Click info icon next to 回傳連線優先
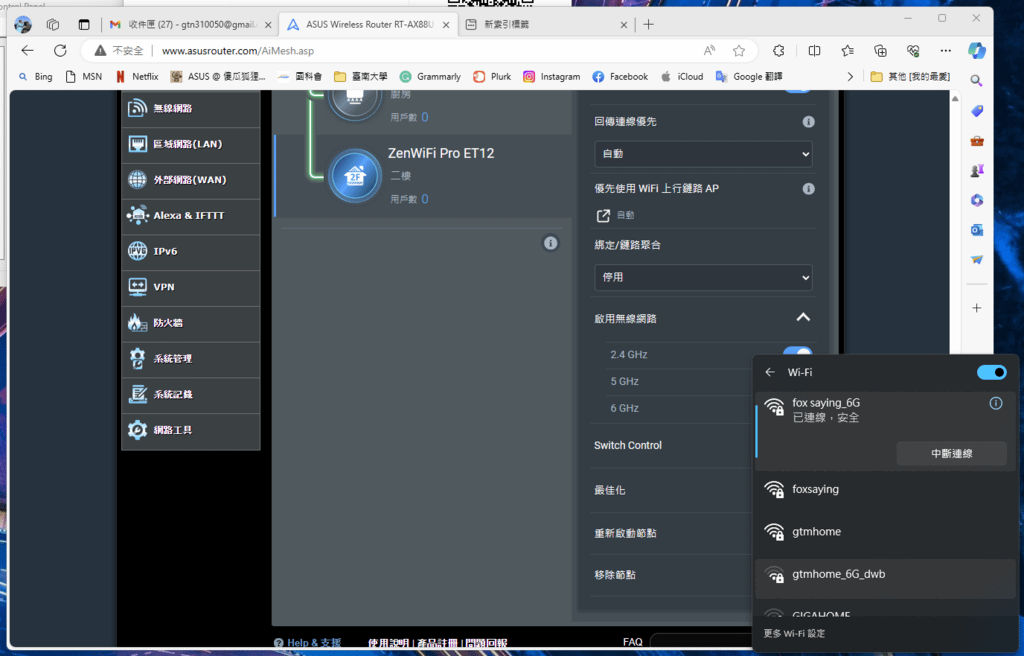The image size is (1024, 656). (x=808, y=122)
